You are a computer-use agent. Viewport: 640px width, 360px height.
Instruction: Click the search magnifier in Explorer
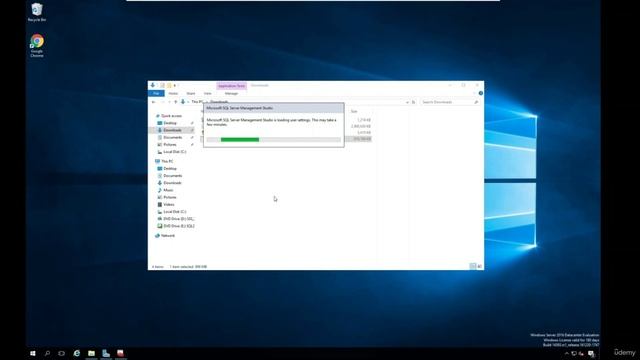click(476, 102)
